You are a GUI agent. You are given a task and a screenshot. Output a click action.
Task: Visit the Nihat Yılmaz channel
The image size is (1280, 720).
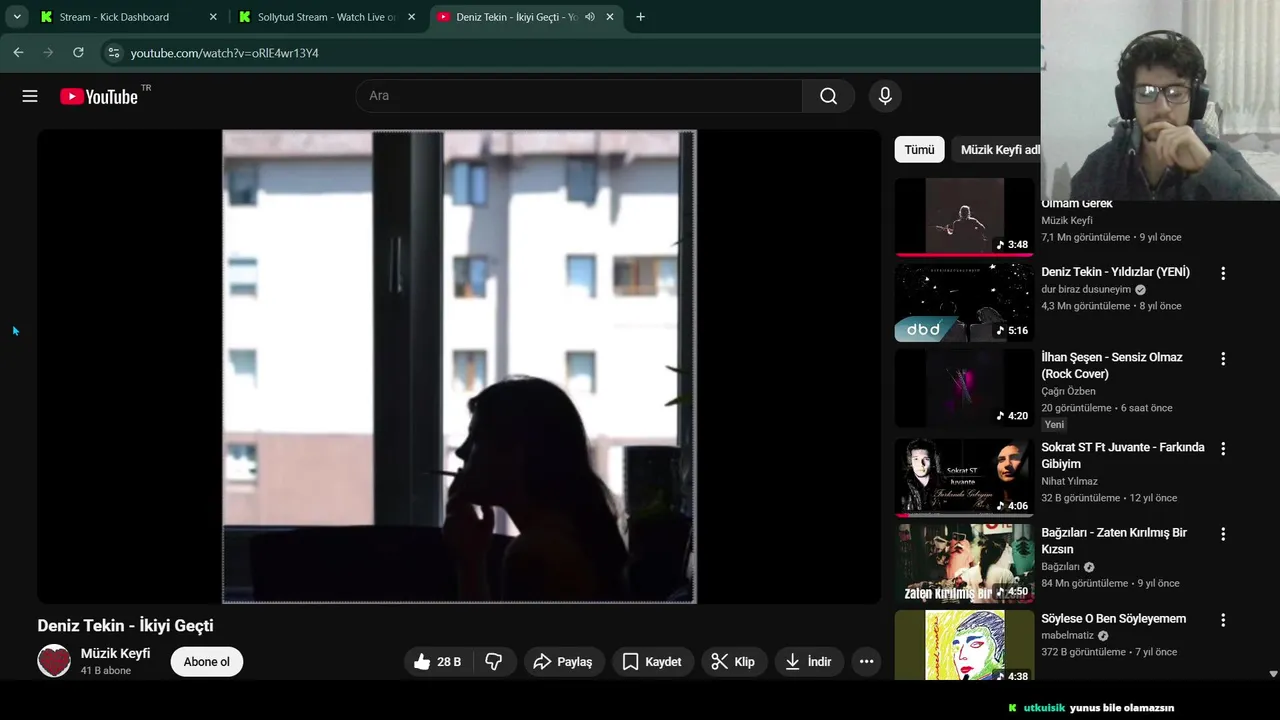(x=1069, y=481)
